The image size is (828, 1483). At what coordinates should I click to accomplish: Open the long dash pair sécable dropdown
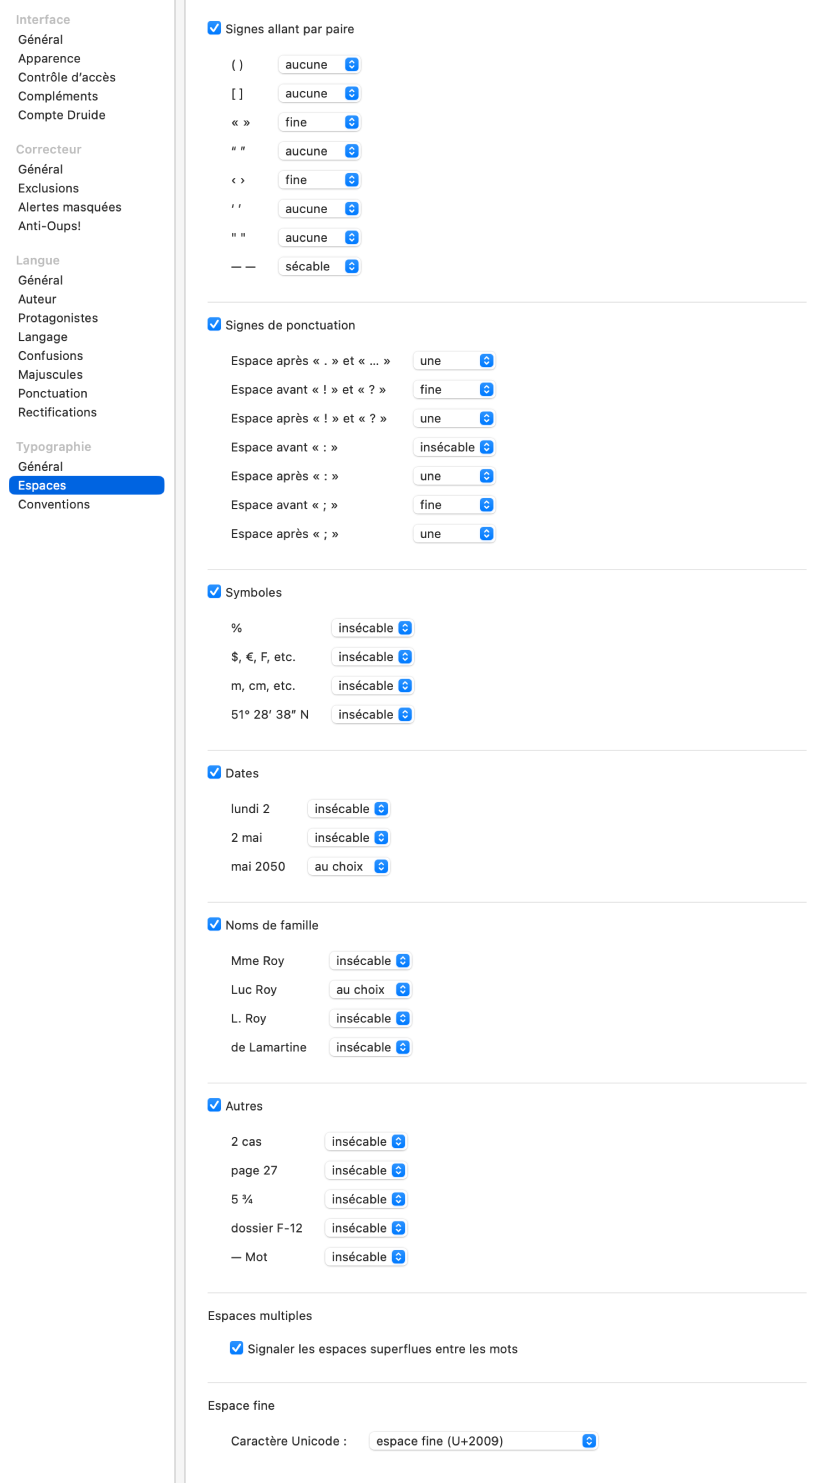319,267
